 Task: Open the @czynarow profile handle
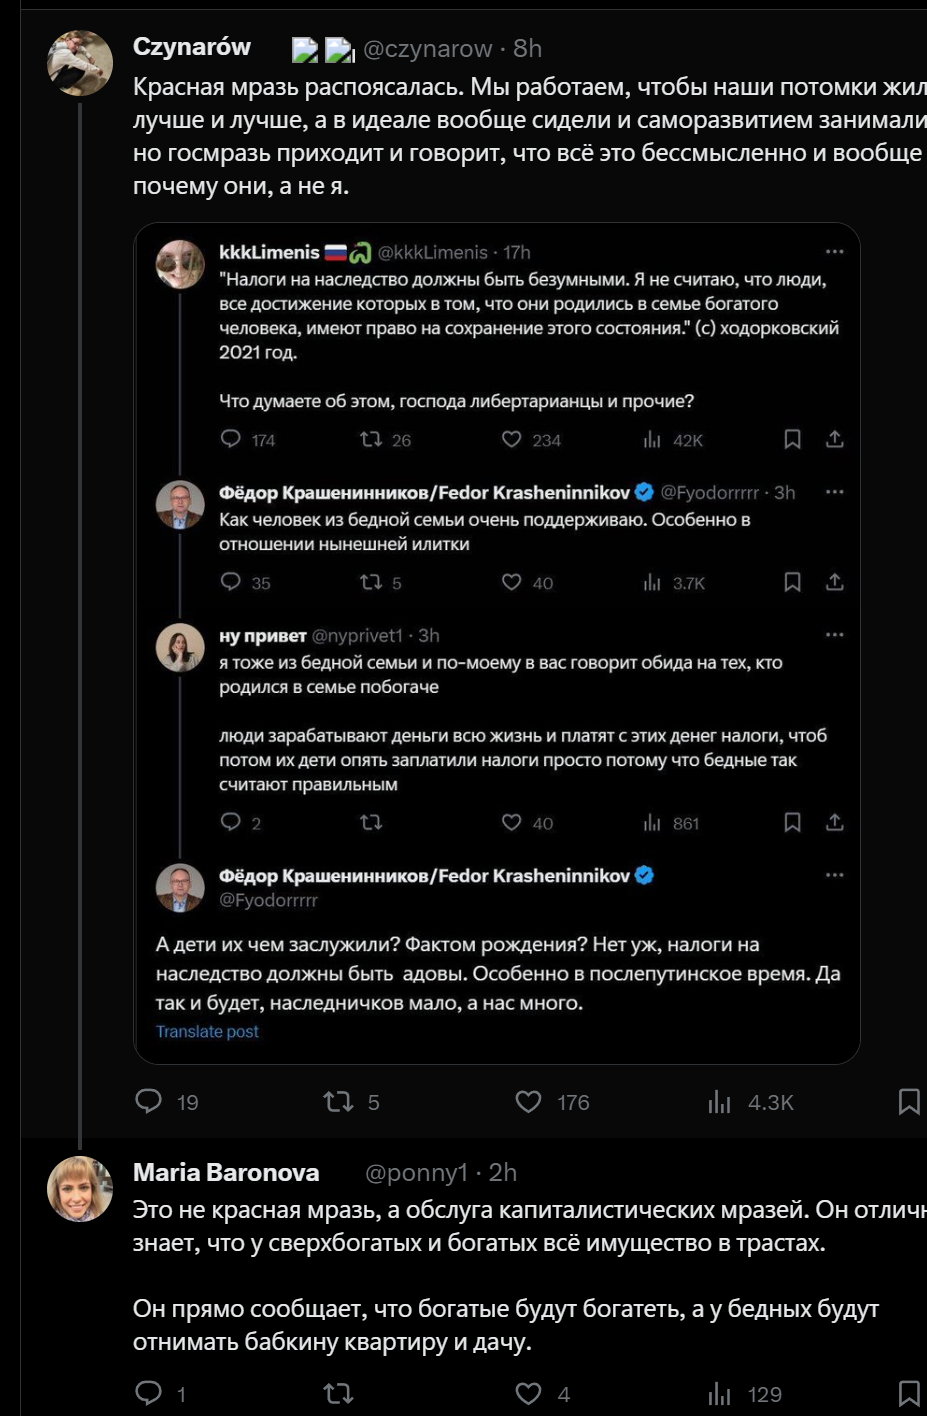(x=427, y=48)
